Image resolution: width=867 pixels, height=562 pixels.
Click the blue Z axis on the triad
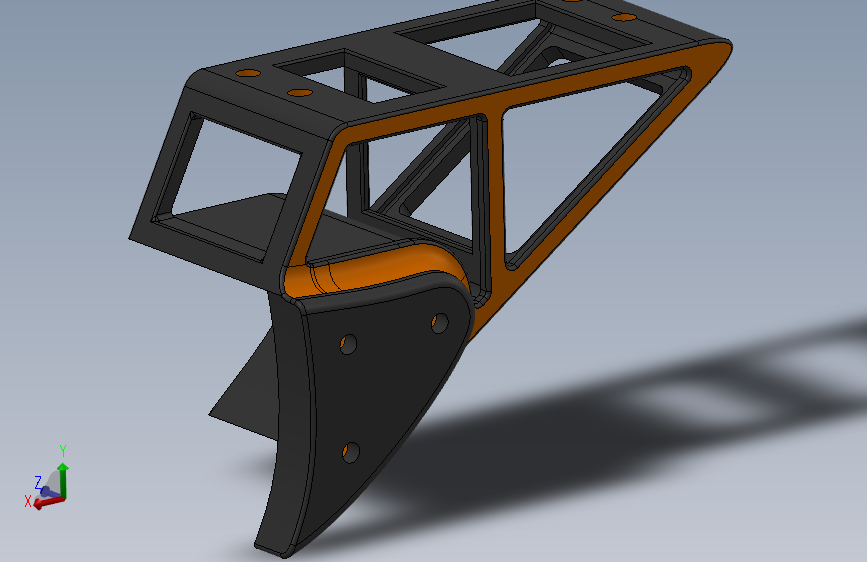pyautogui.click(x=49, y=491)
